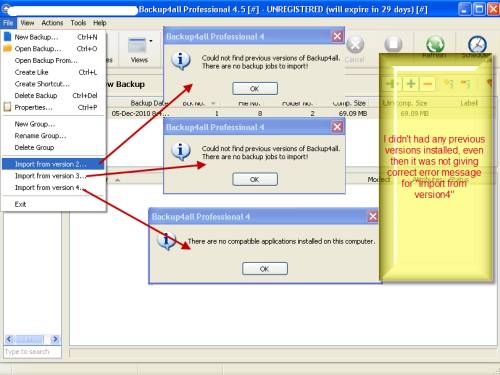
Task: Choose Exit from the File menu
Action: pos(54,204)
